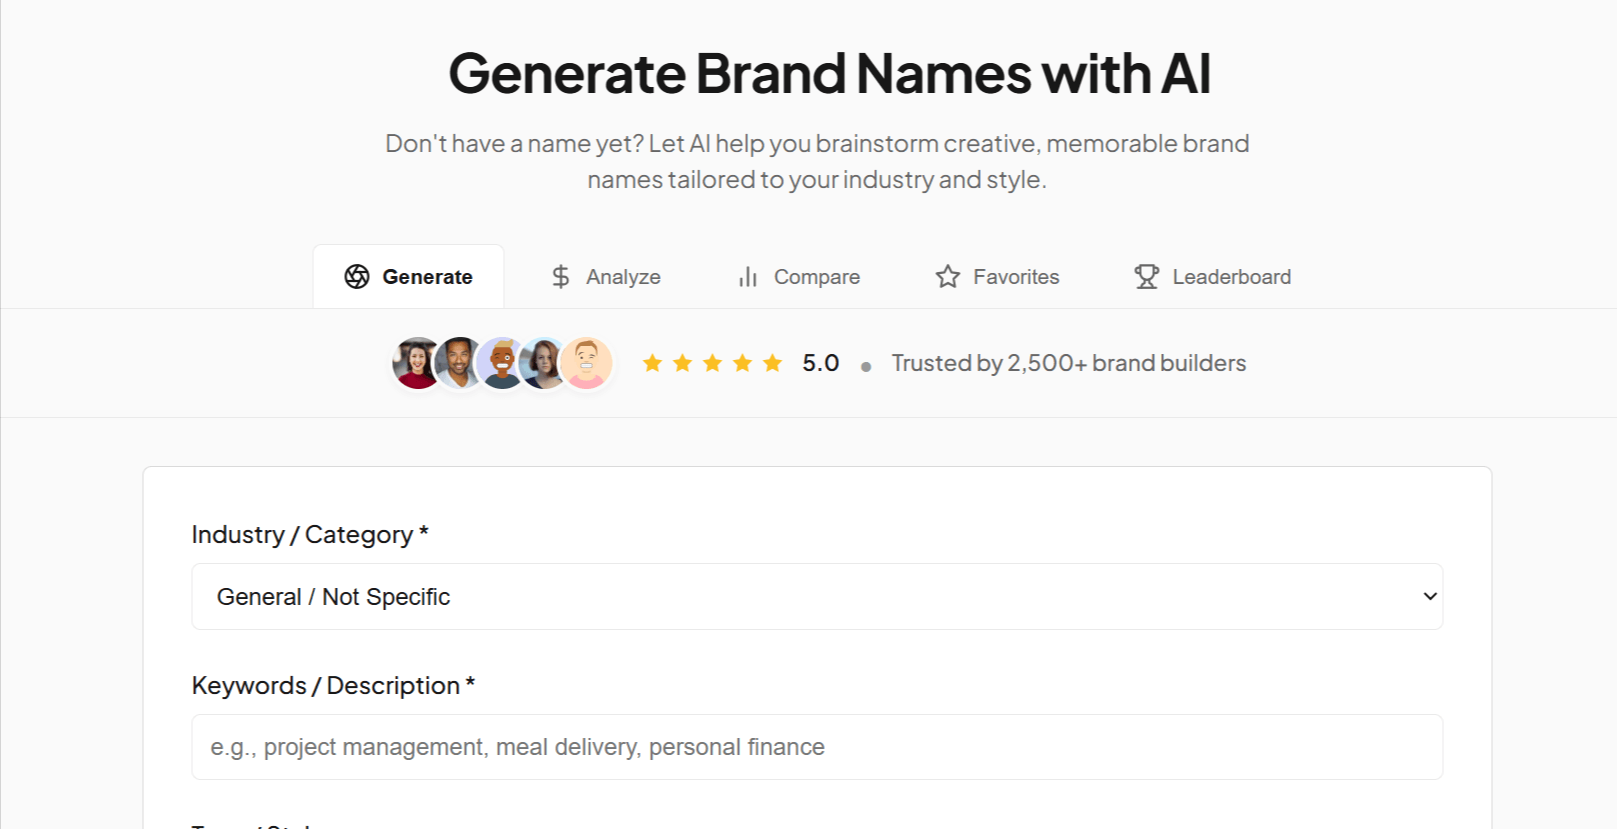
Task: Click the bearded man's avatar photo
Action: (459, 363)
